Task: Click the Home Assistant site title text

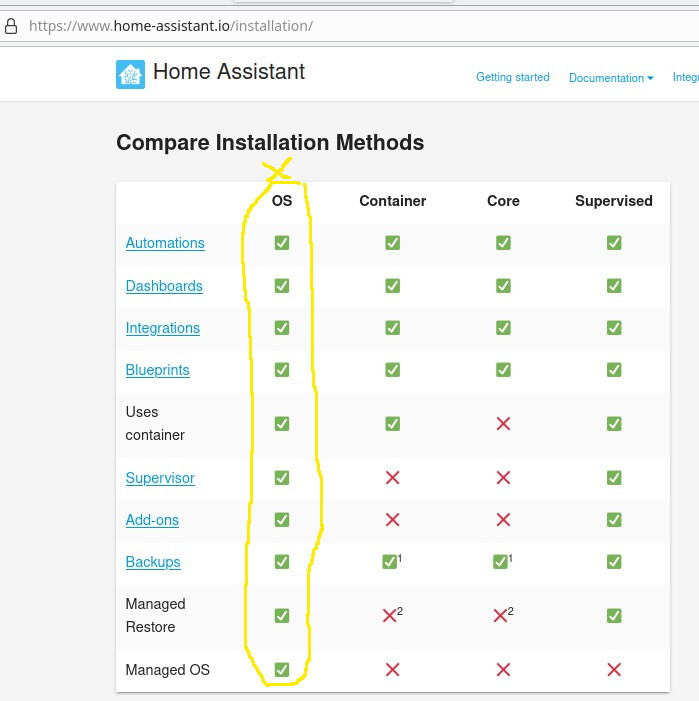Action: 229,72
